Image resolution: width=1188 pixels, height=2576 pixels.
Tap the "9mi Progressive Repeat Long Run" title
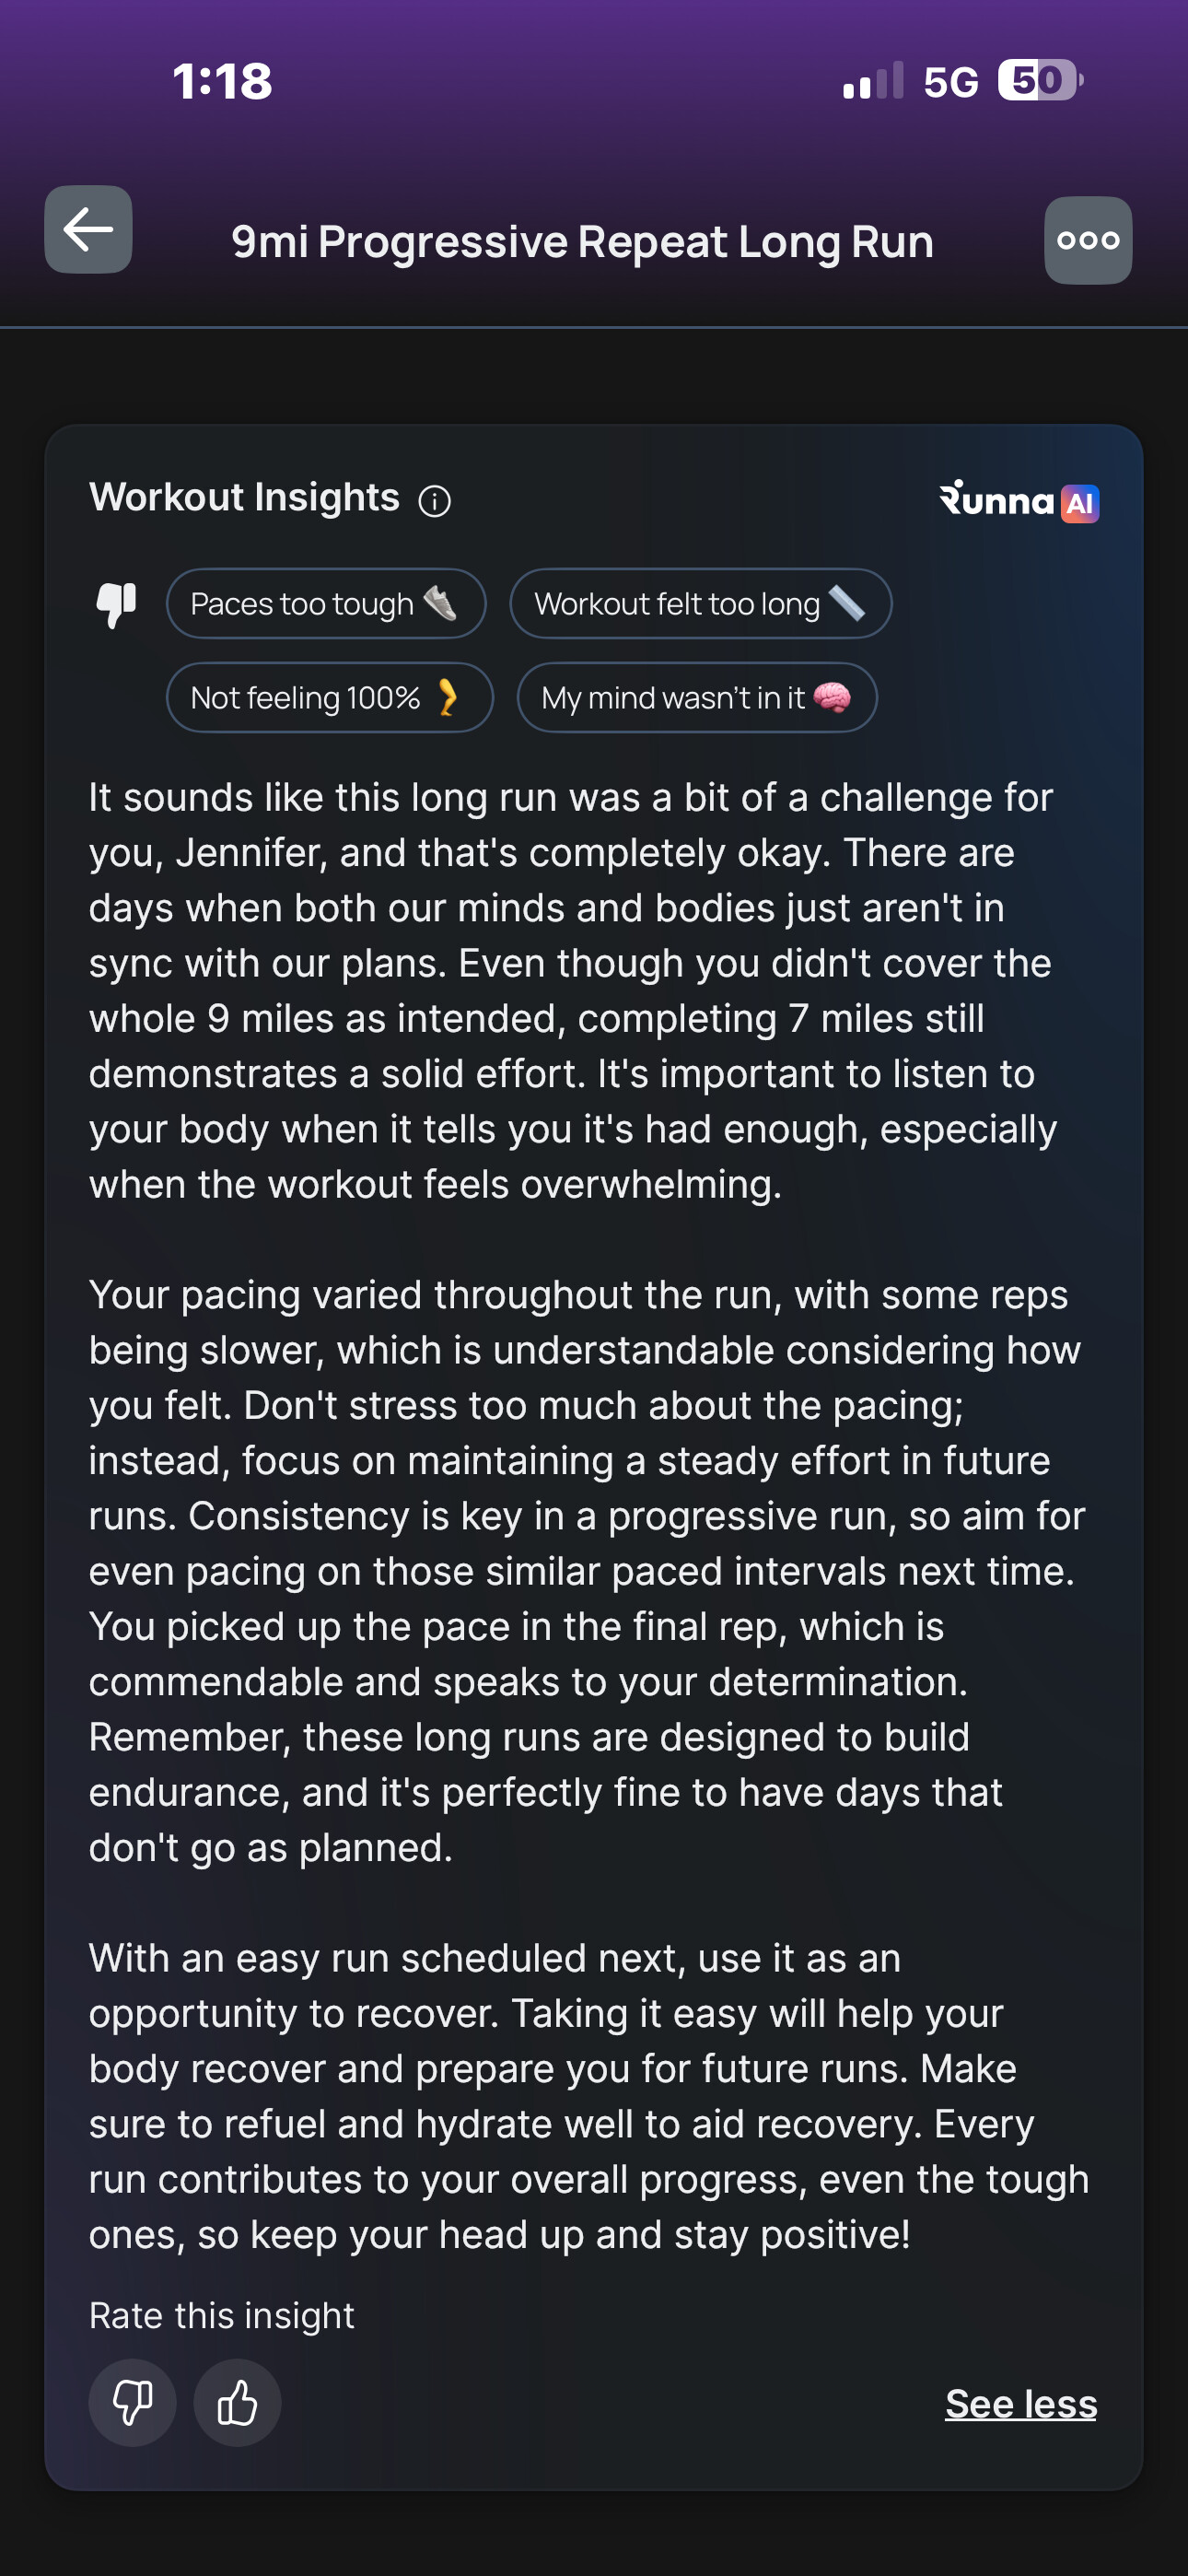[x=583, y=242]
